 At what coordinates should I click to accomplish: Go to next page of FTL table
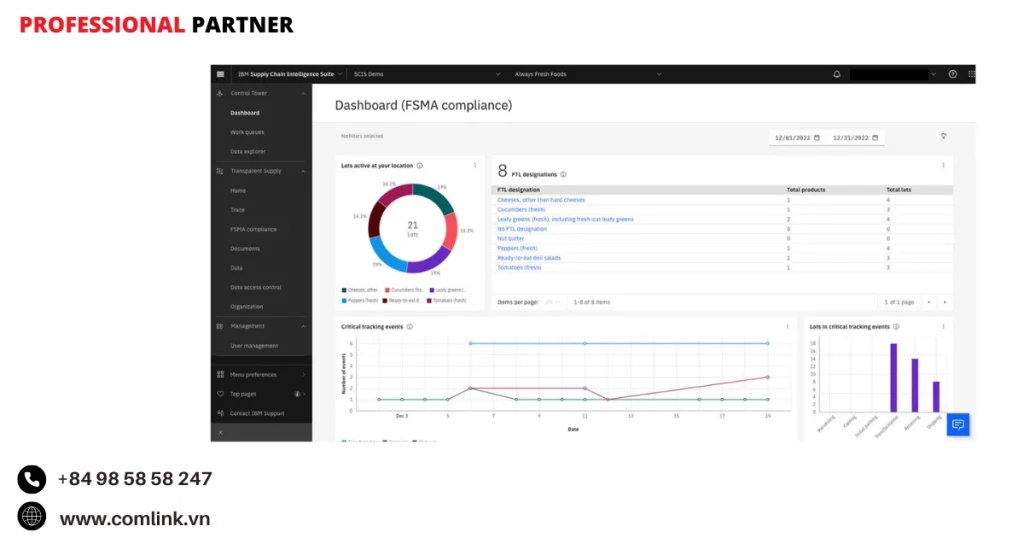point(944,302)
